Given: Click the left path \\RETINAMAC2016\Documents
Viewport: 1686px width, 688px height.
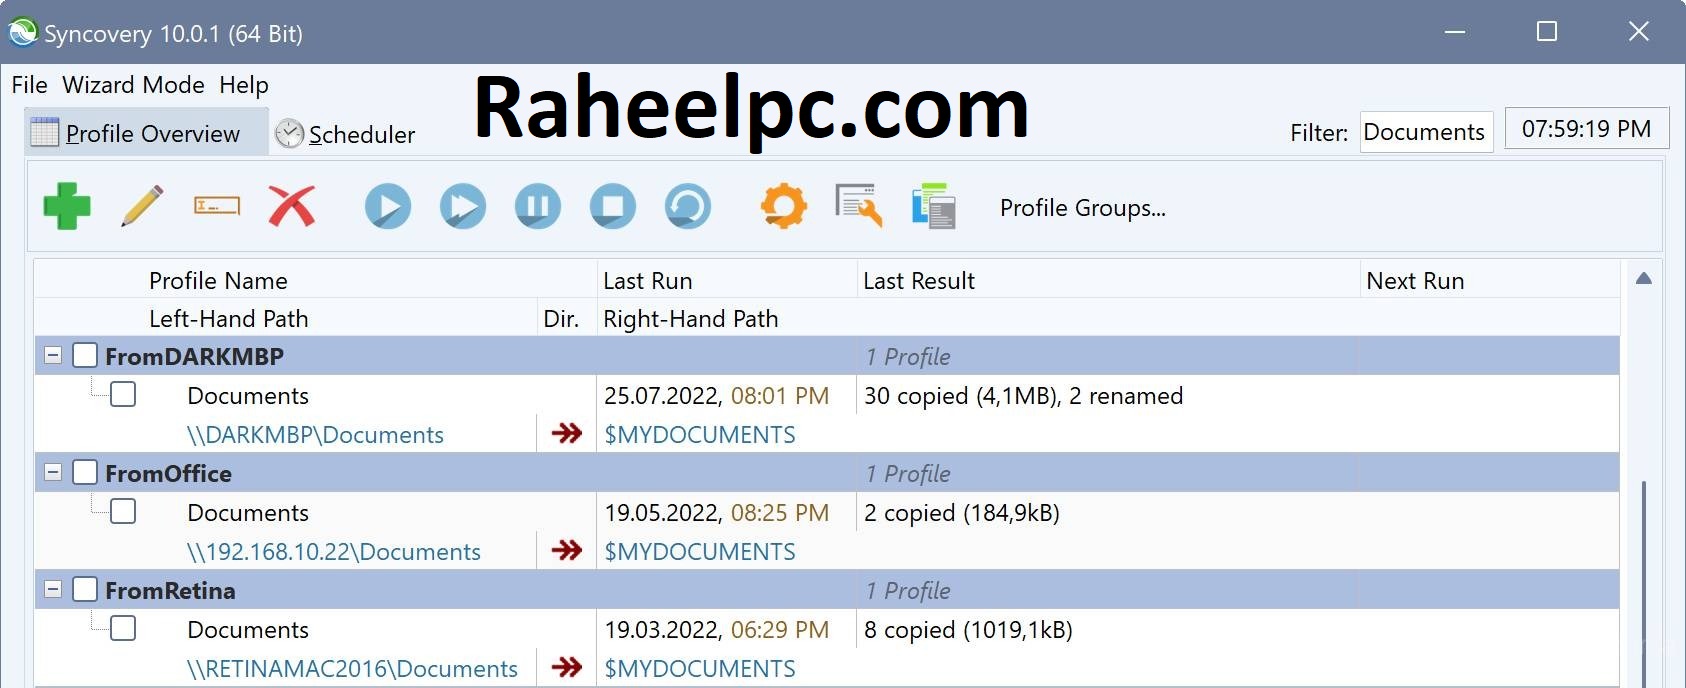Looking at the screenshot, I should pos(352,669).
